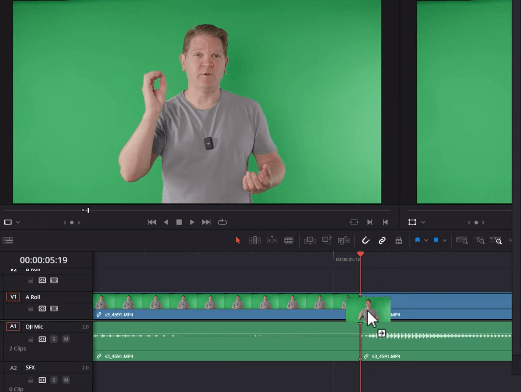Select the Selection Mode arrow tool
521x392 pixels.
pyautogui.click(x=238, y=240)
